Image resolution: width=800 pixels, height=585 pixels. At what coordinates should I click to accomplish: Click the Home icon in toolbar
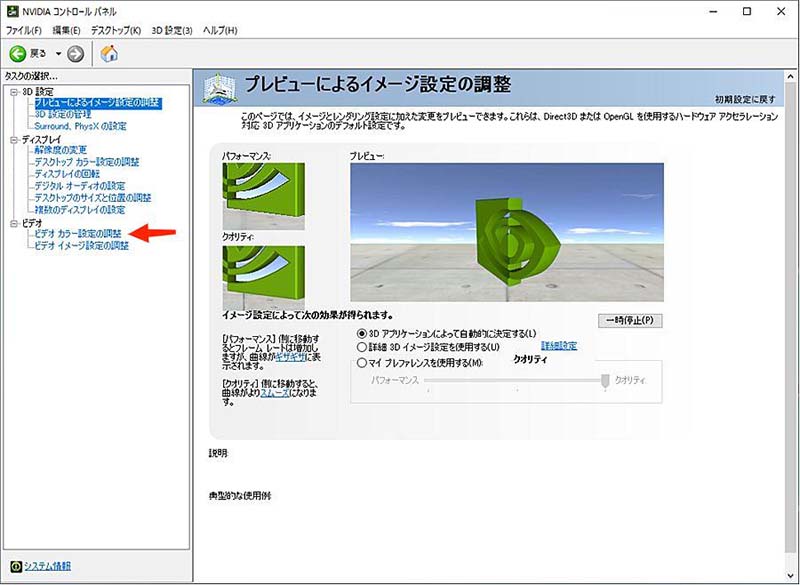109,53
